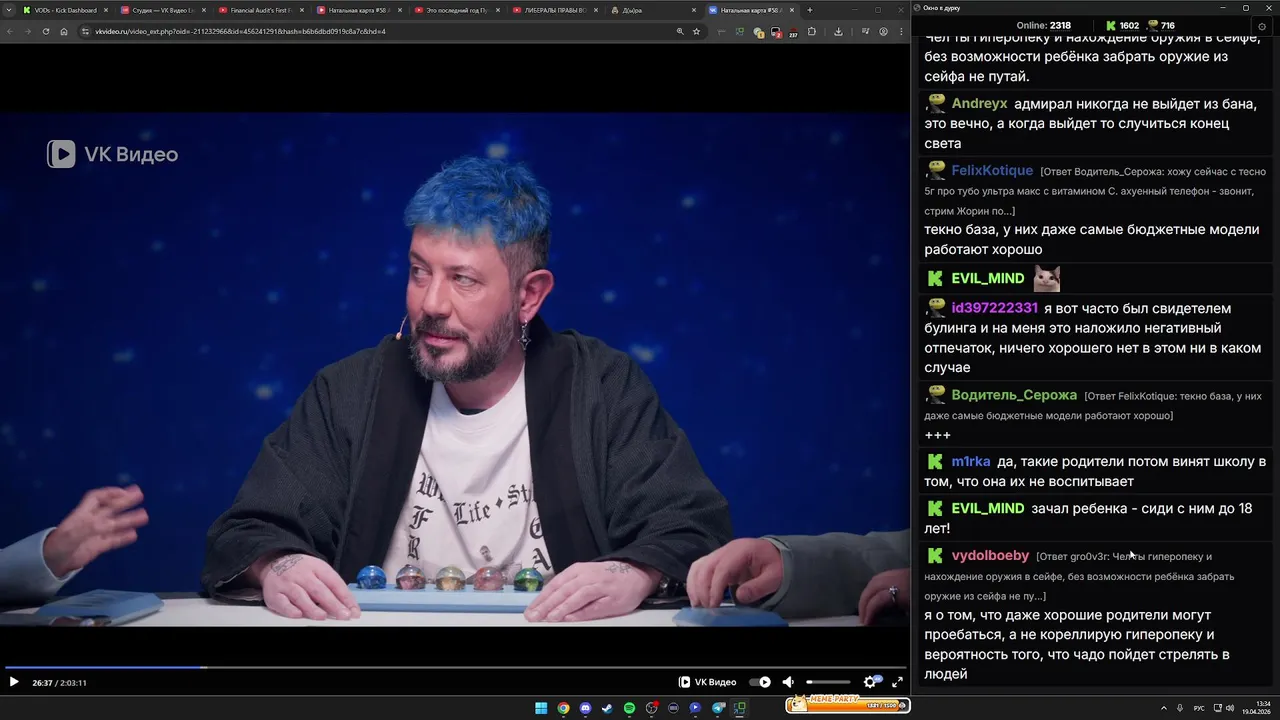1280x720 pixels.
Task: Open Google Chrome from the taskbar
Action: click(563, 708)
